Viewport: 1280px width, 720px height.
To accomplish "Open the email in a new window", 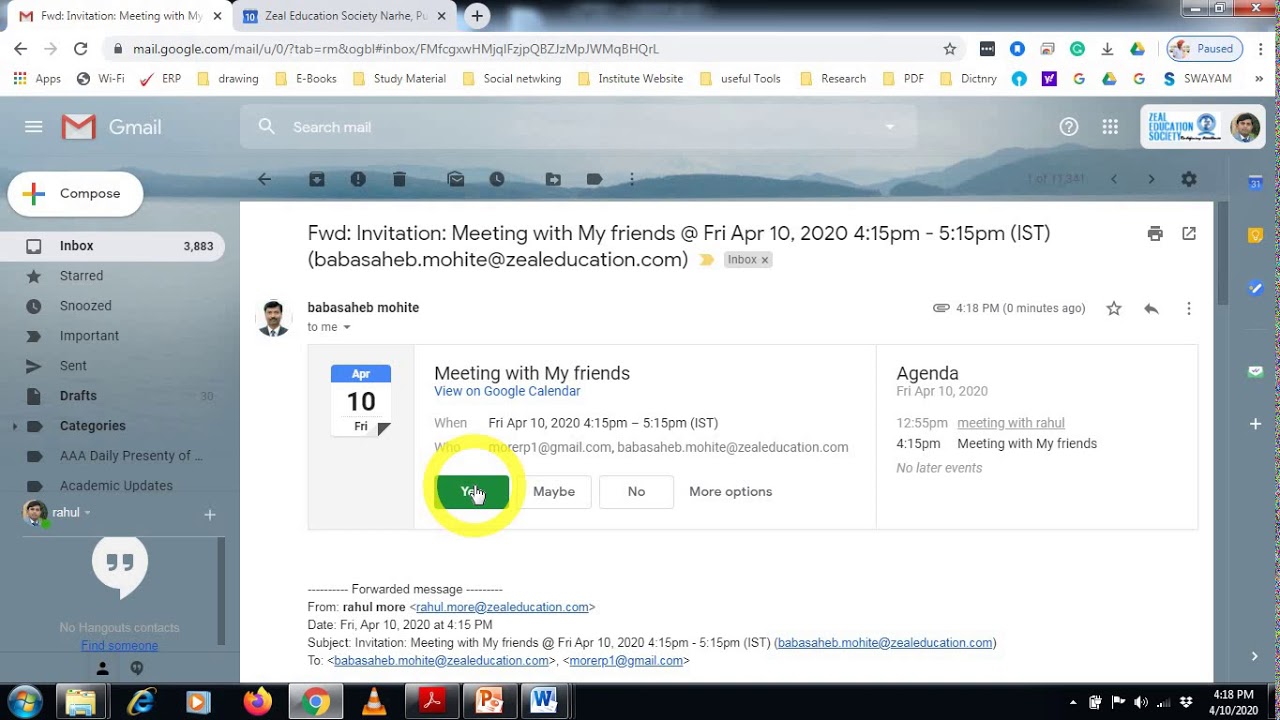I will [1189, 233].
